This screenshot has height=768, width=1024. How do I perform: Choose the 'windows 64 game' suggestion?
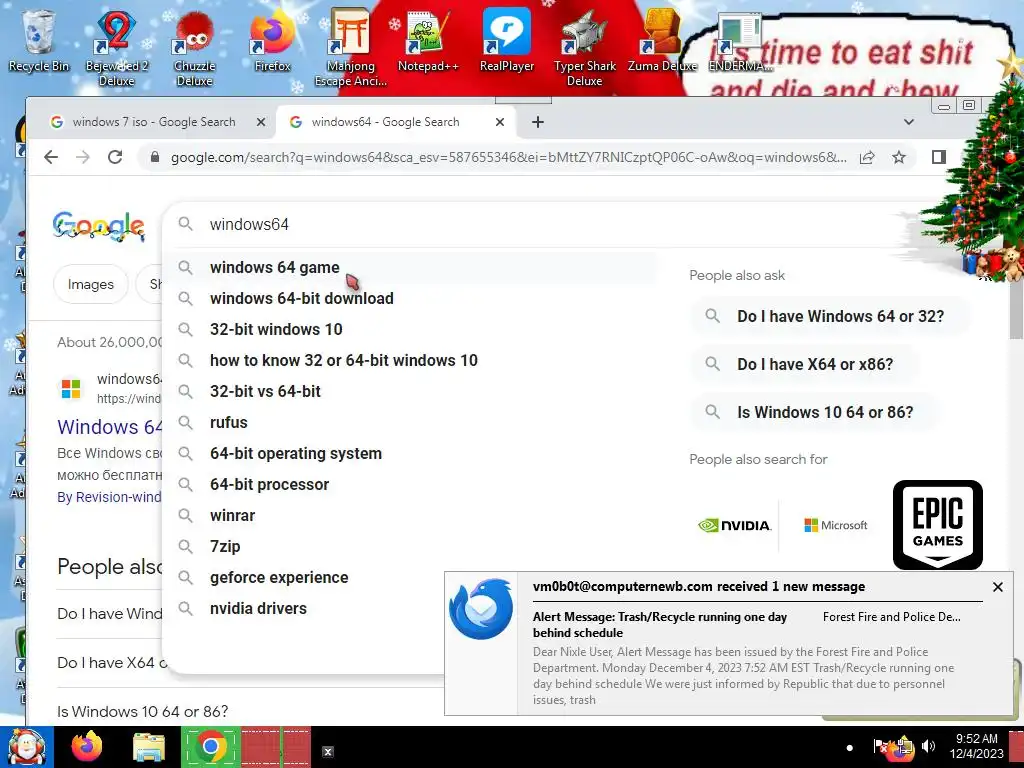411,268
